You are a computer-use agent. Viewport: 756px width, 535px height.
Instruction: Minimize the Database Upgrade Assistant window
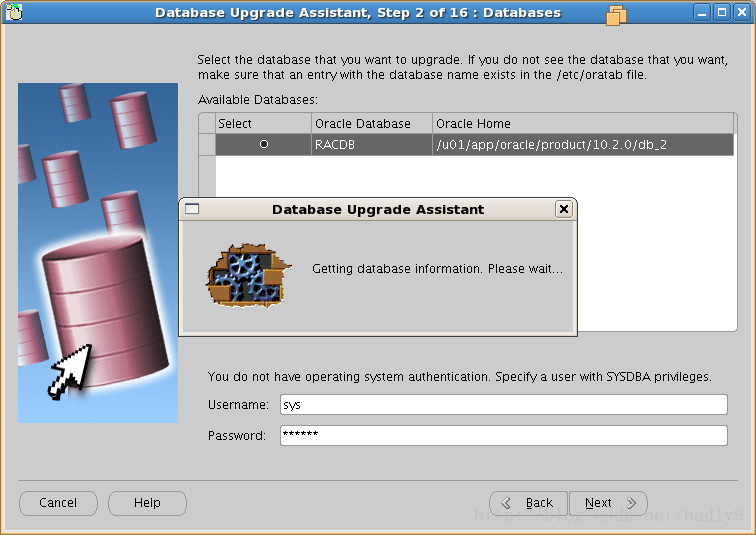(x=702, y=12)
